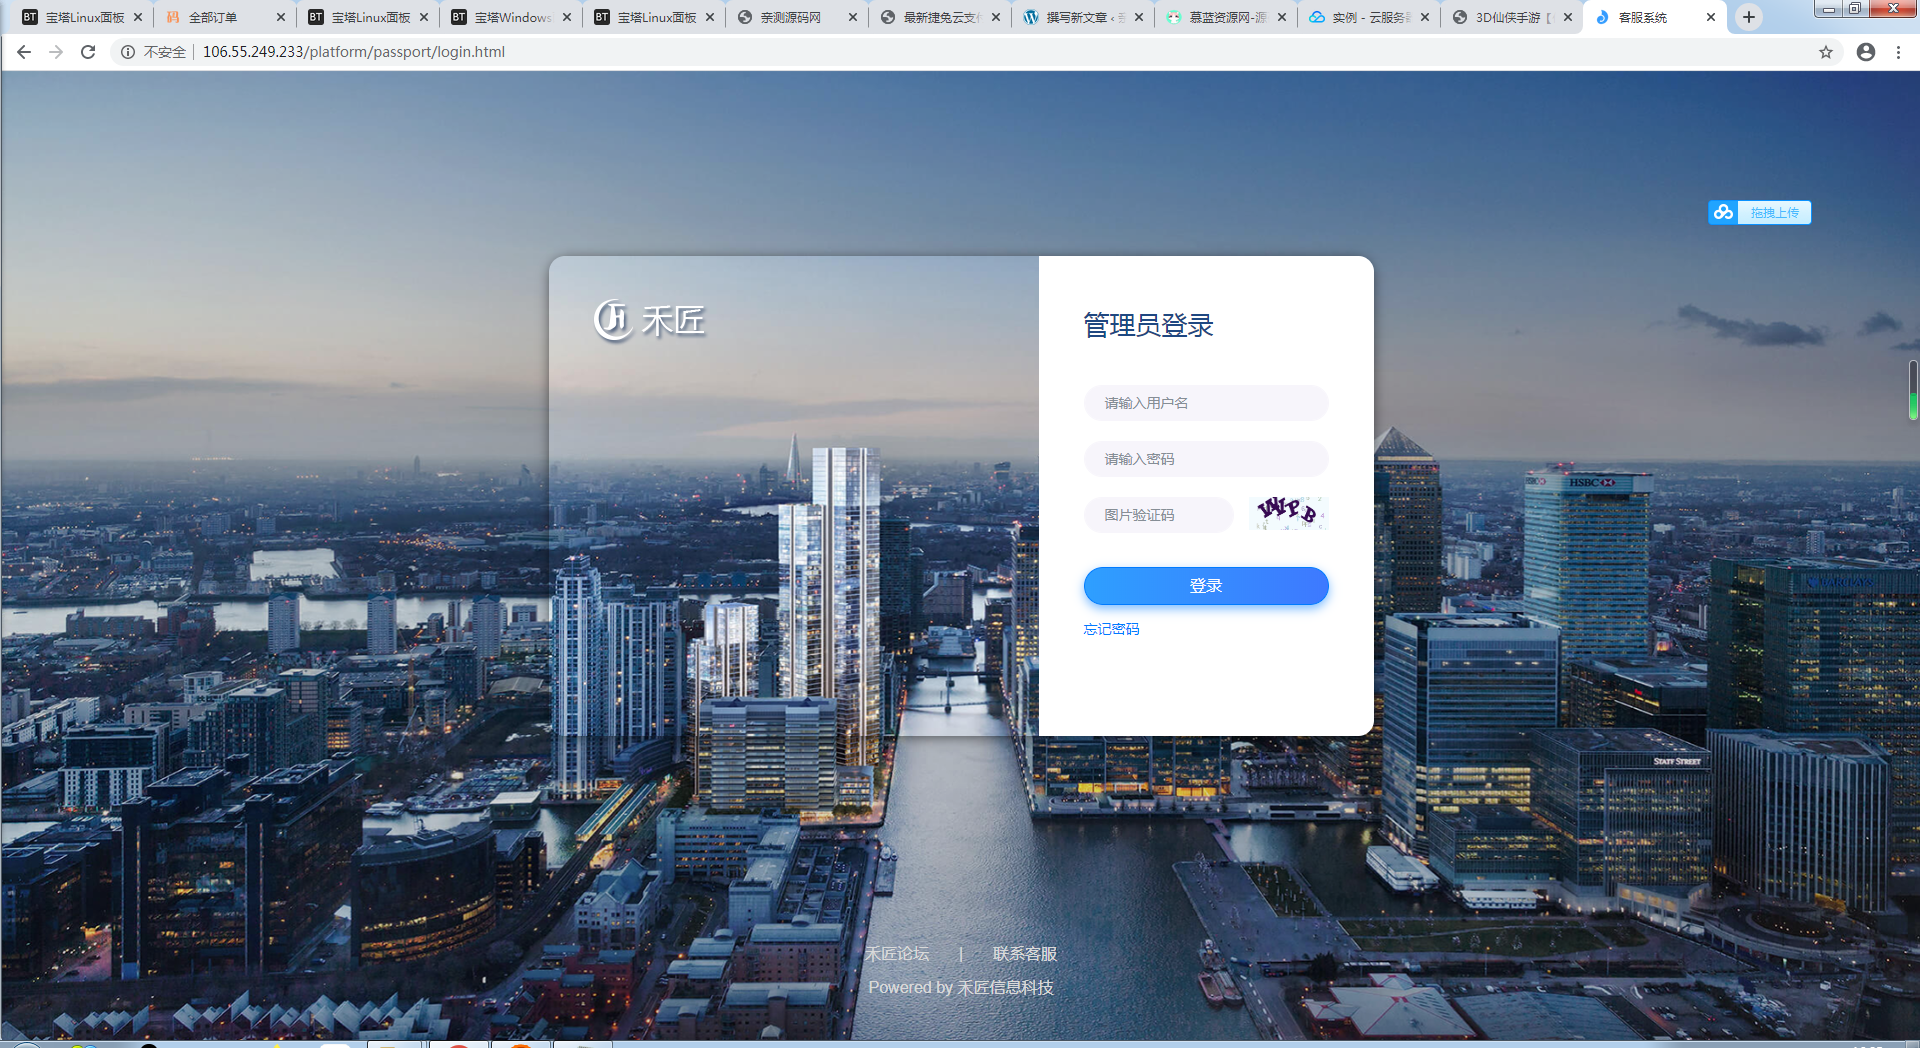Viewport: 1920px width, 1048px height.
Task: Reload the current login page
Action: tap(88, 52)
